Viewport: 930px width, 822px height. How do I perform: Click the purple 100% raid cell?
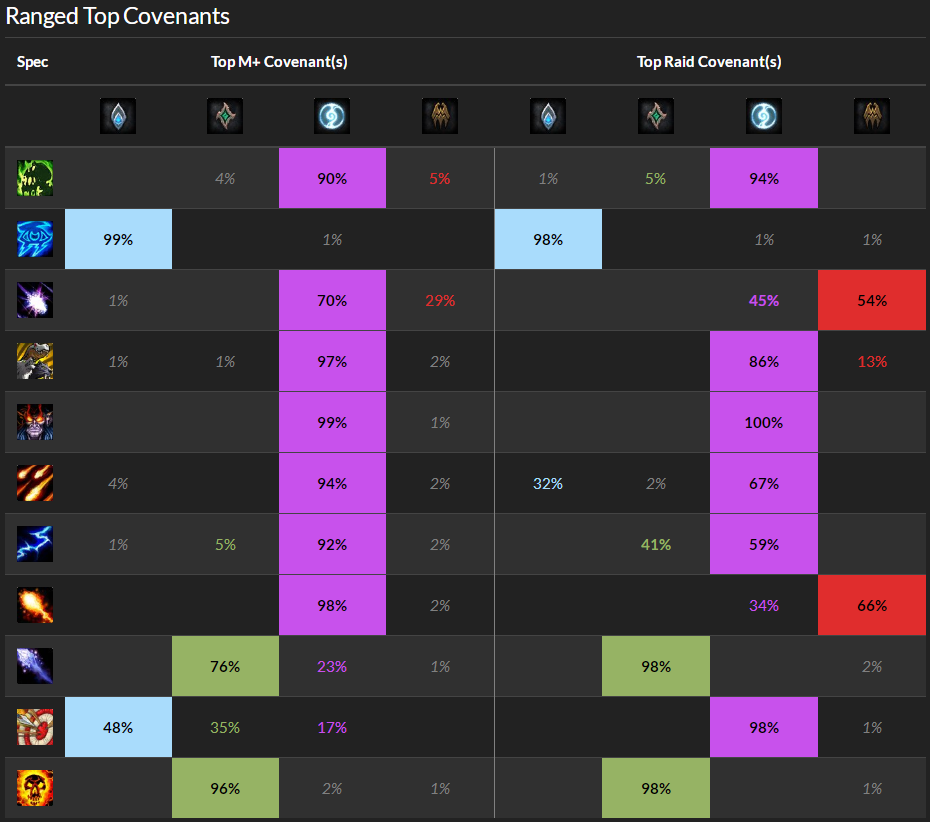tap(763, 422)
